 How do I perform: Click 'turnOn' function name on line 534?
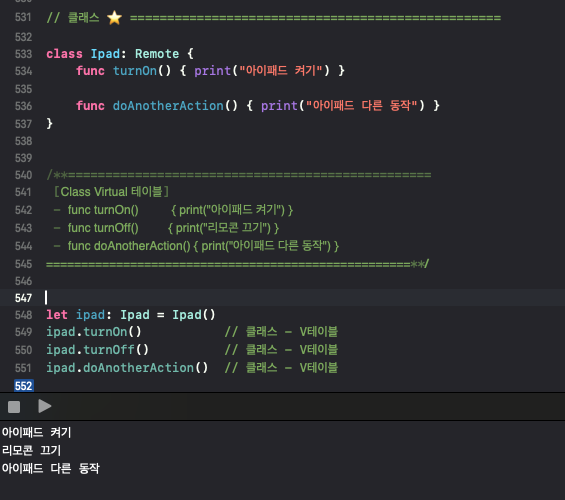click(135, 71)
